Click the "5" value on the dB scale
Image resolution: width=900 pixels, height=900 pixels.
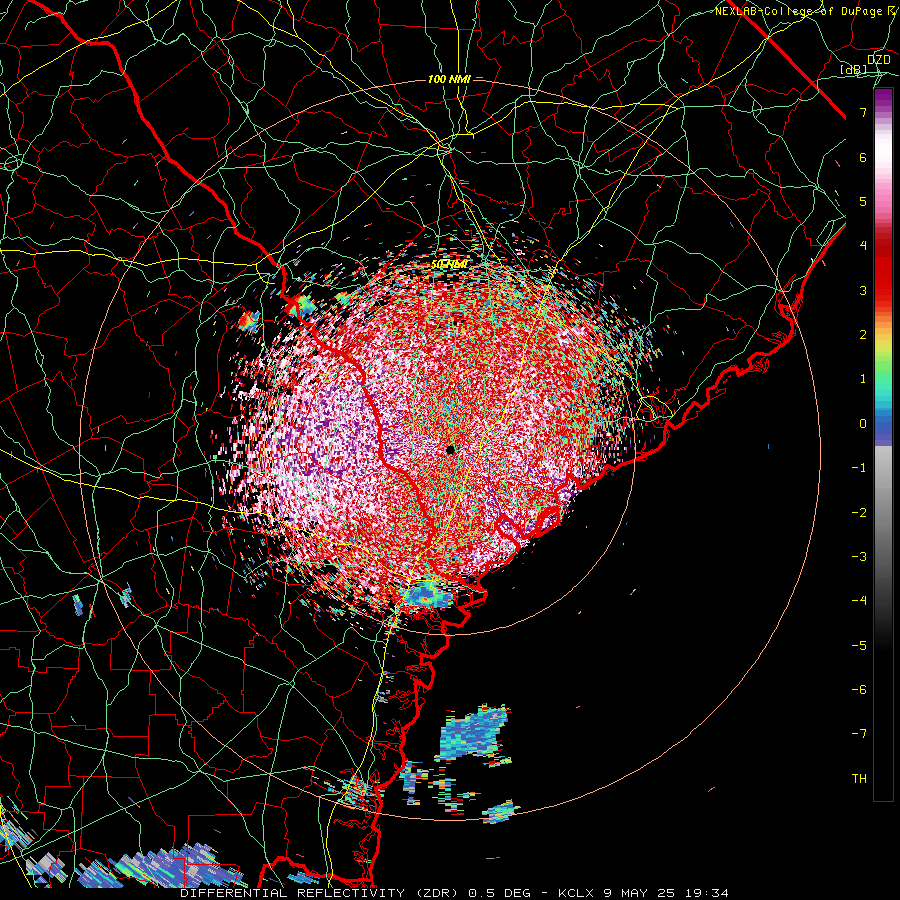point(863,201)
